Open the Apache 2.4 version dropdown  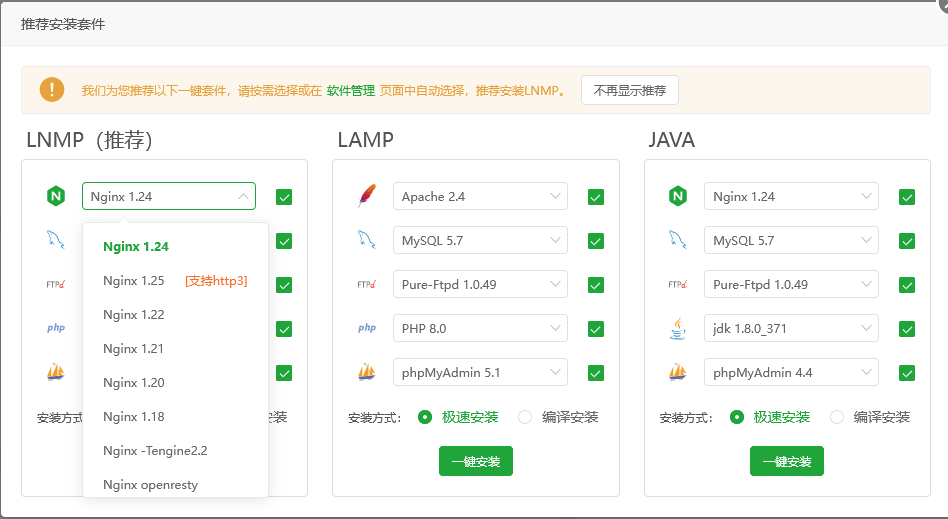coord(480,196)
